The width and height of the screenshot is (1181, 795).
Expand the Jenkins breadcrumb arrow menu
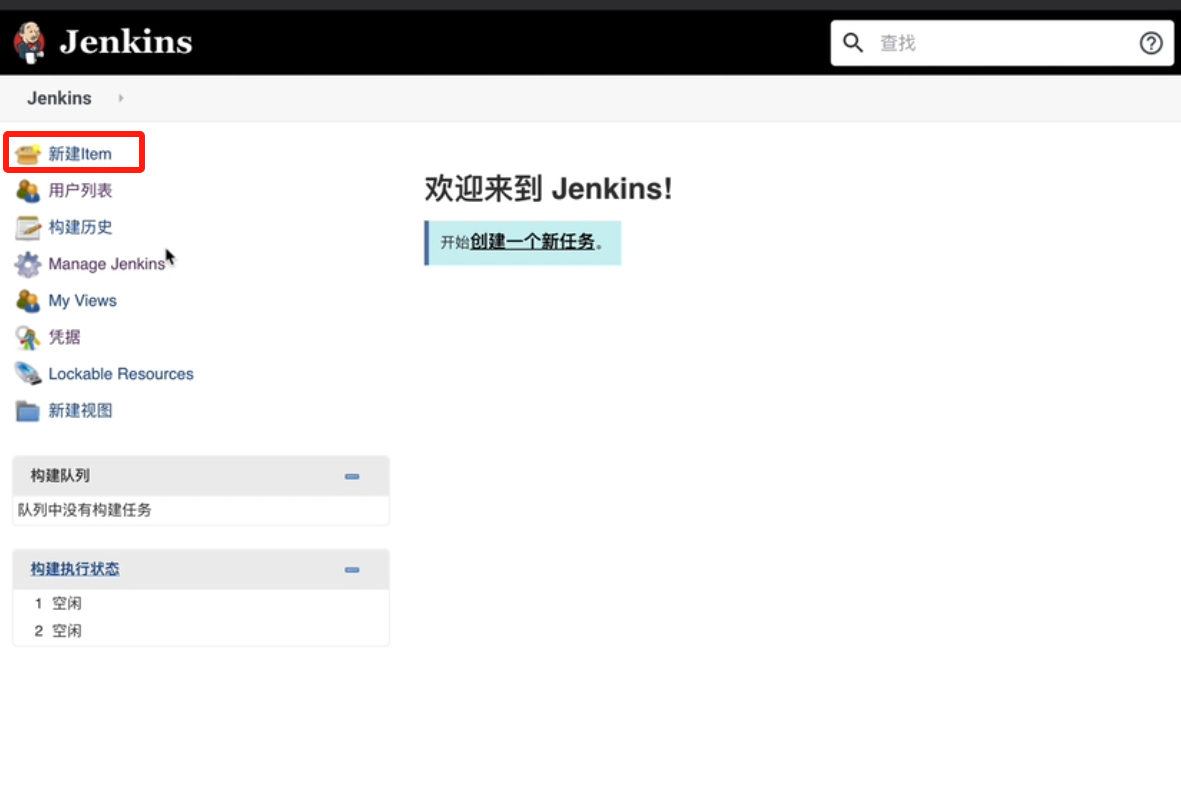(x=121, y=98)
